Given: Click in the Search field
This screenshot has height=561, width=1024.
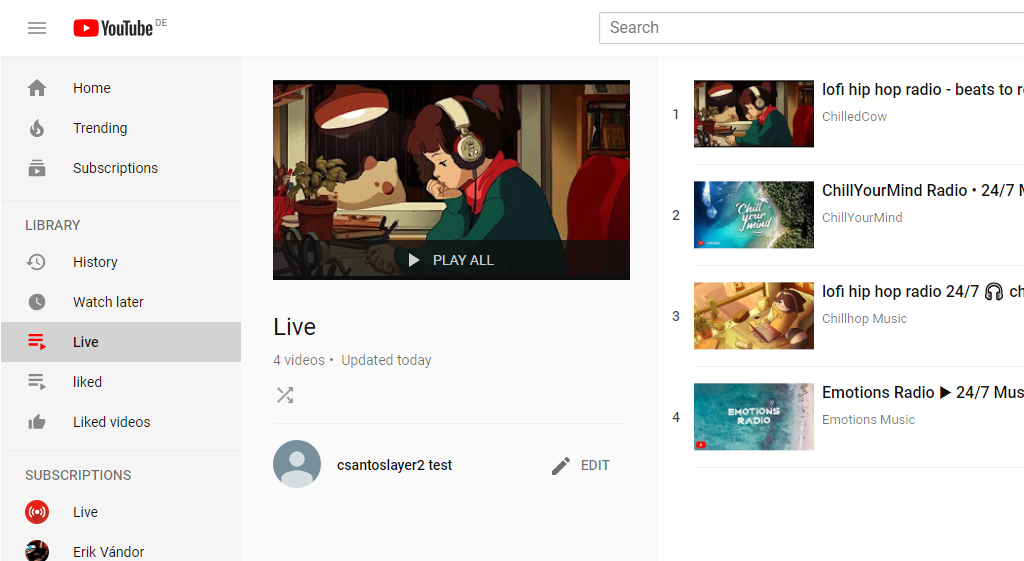Looking at the screenshot, I should 810,28.
